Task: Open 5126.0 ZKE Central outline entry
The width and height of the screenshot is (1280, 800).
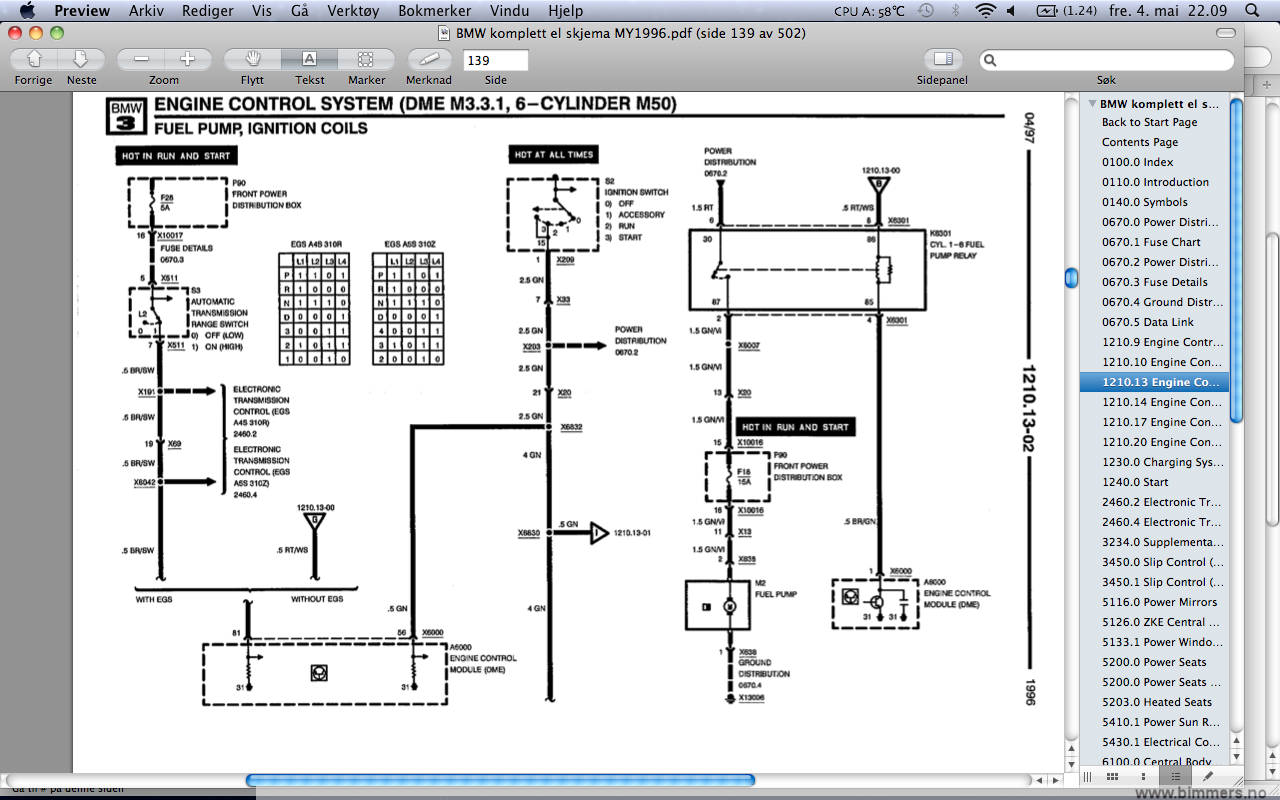Action: pyautogui.click(x=1160, y=622)
